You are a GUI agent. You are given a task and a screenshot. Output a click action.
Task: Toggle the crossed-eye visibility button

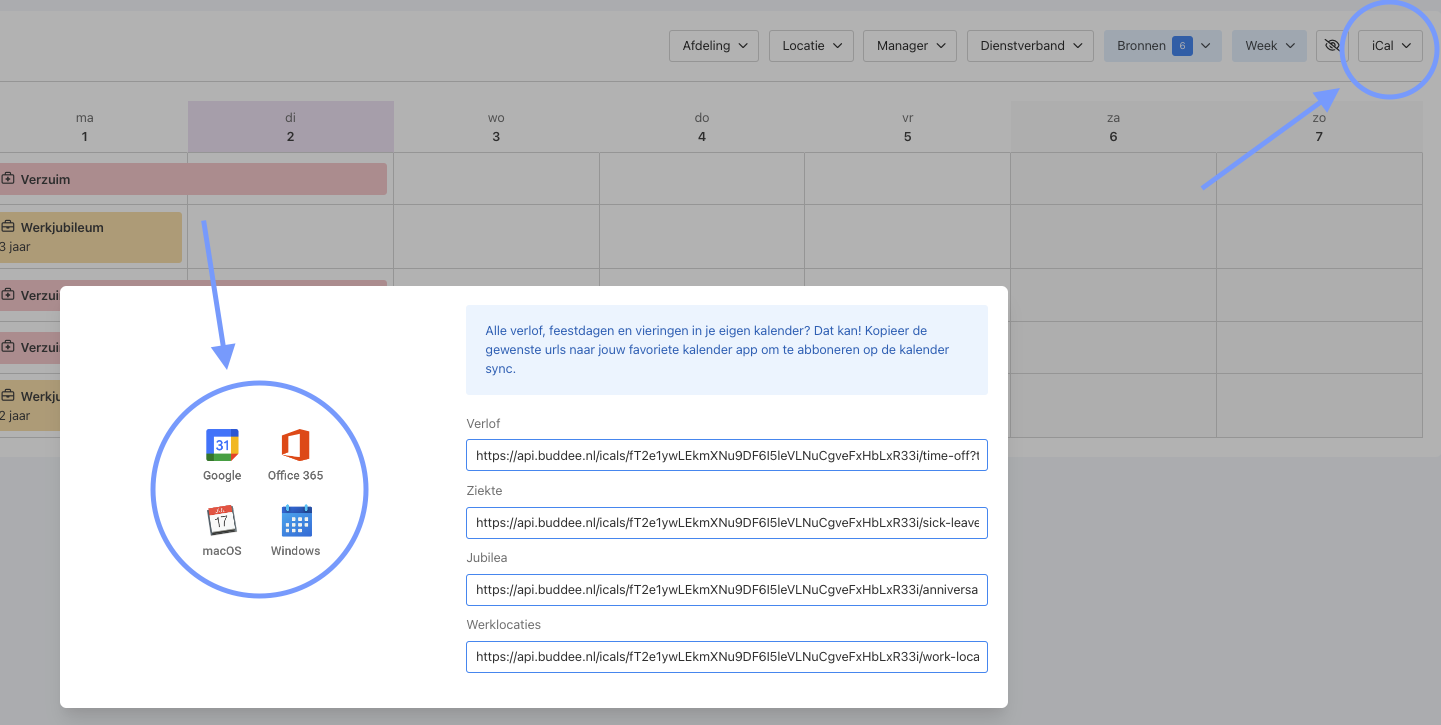click(1331, 46)
